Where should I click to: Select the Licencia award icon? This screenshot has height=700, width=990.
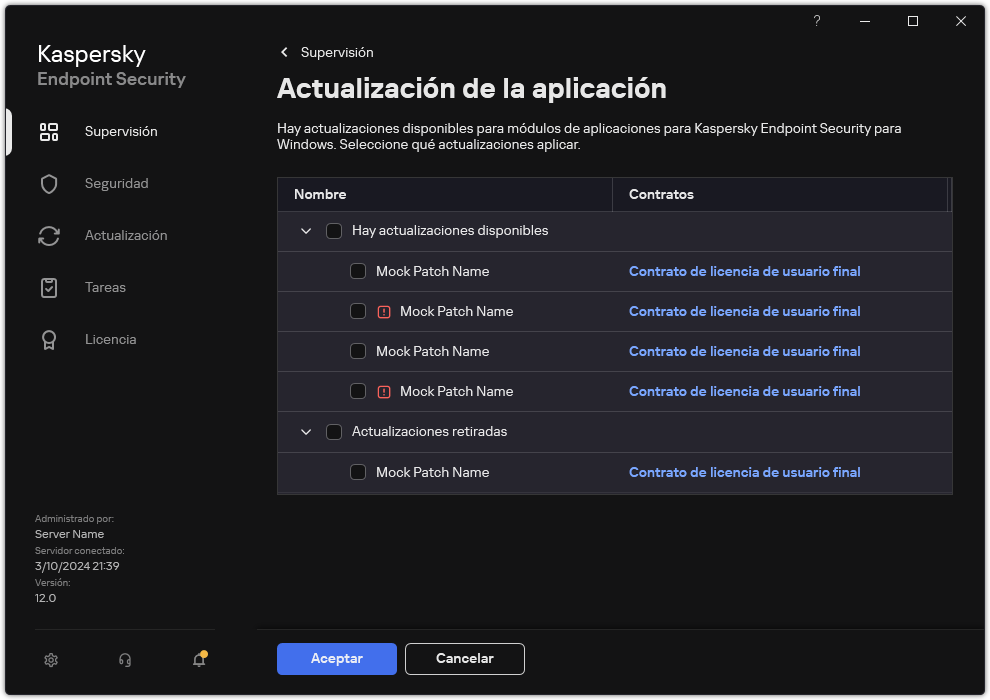coord(49,339)
